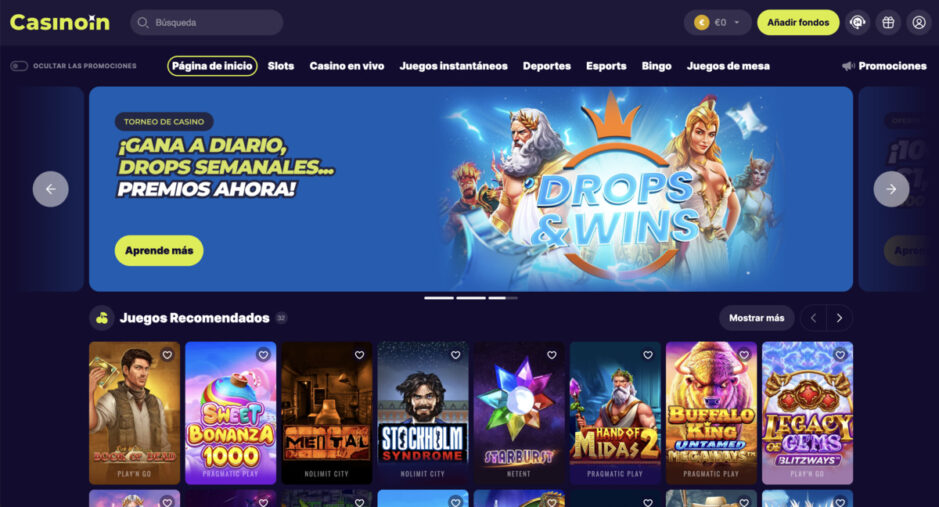Select the first banner progress indicator

tap(439, 297)
